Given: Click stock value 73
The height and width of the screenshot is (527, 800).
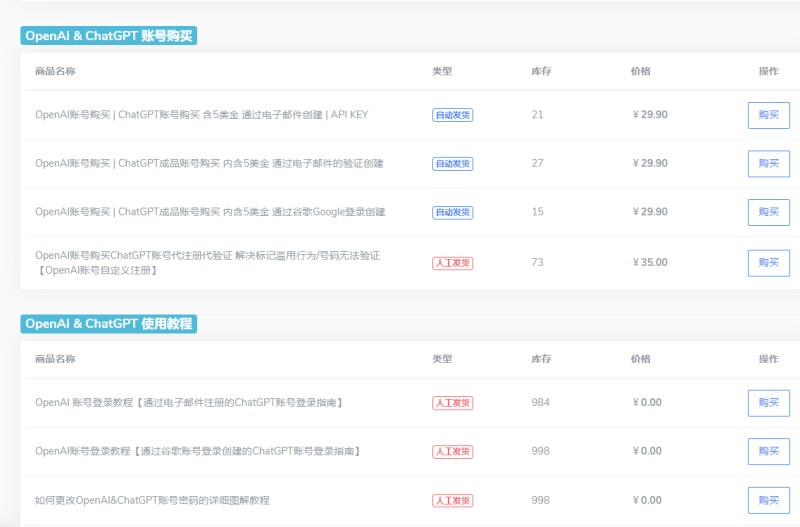Looking at the screenshot, I should pos(537,262).
